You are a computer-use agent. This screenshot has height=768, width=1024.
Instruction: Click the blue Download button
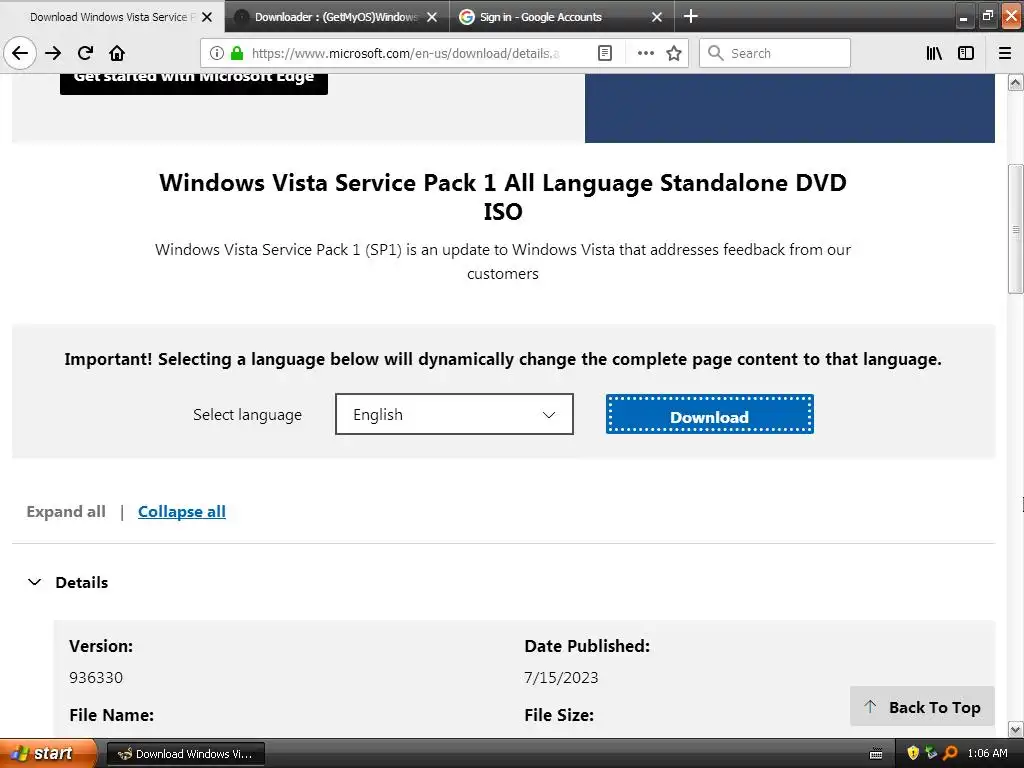click(x=709, y=414)
